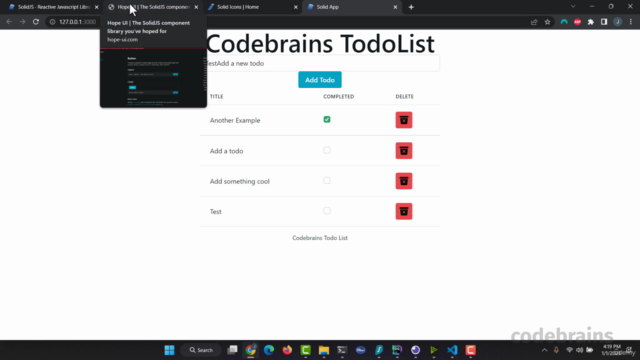
Task: Close the SolidJS tab
Action: [x=96, y=7]
